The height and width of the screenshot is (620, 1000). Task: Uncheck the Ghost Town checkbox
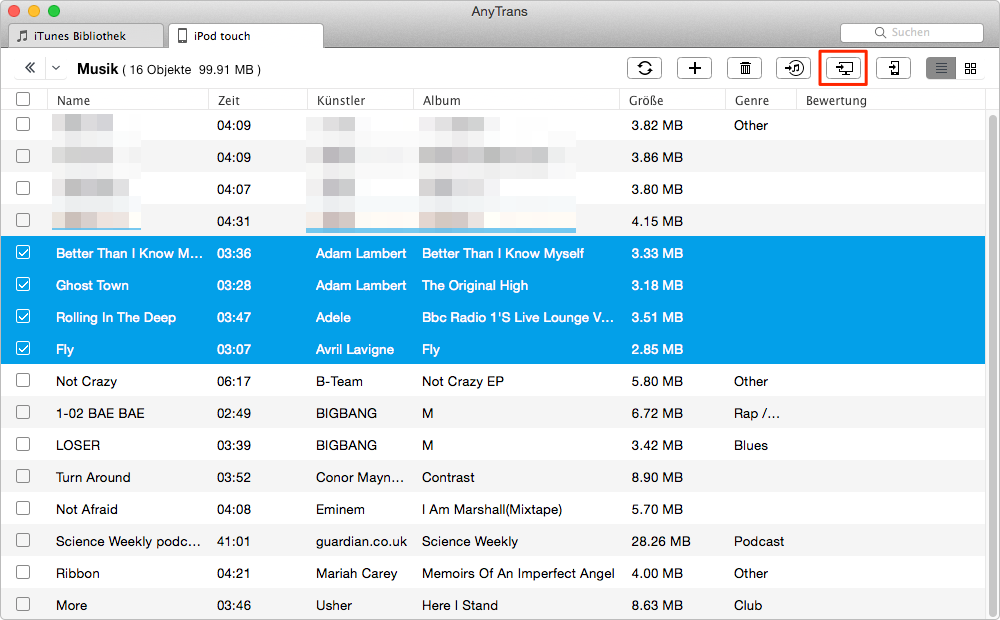[23, 284]
